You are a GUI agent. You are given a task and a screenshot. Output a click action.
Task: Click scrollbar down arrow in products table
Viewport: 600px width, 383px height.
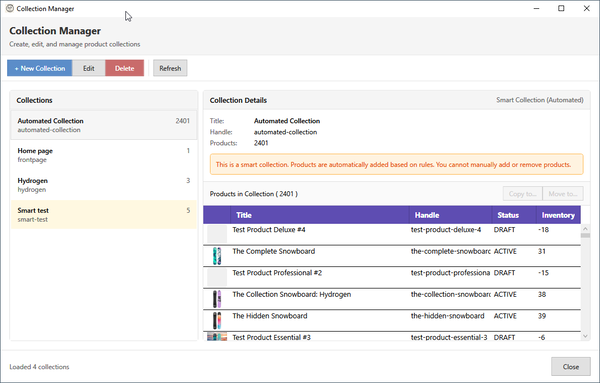[x=585, y=336]
